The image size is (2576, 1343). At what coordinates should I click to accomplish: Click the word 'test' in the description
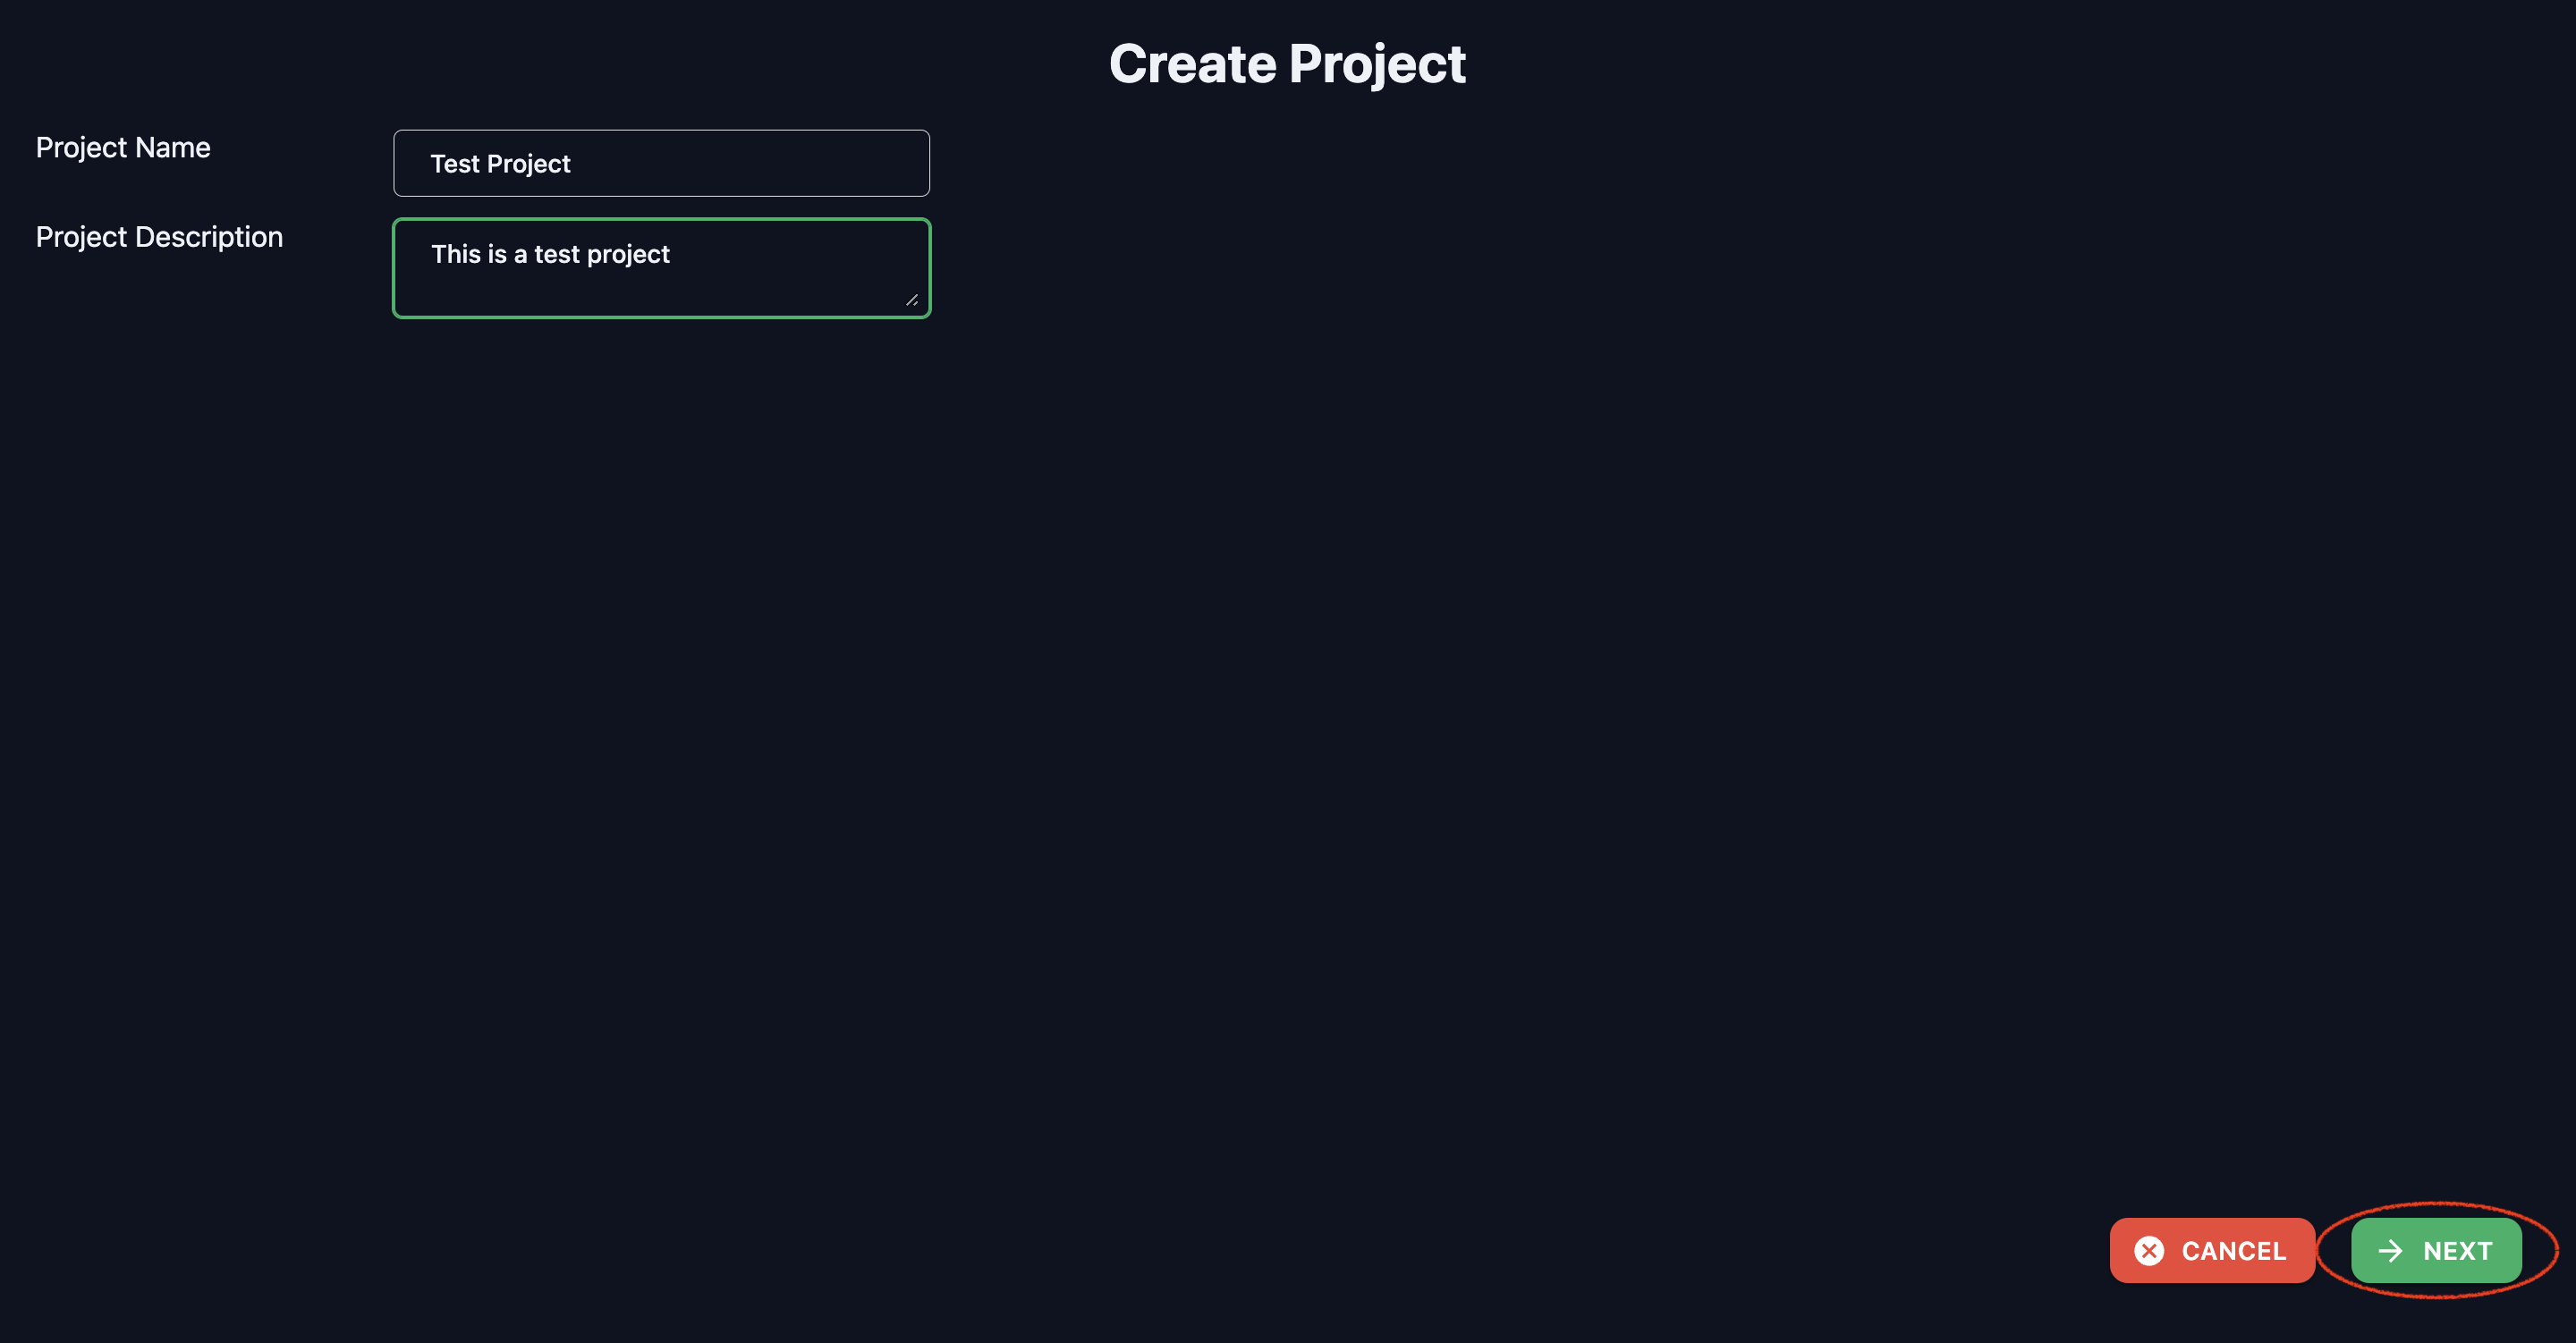tap(557, 254)
